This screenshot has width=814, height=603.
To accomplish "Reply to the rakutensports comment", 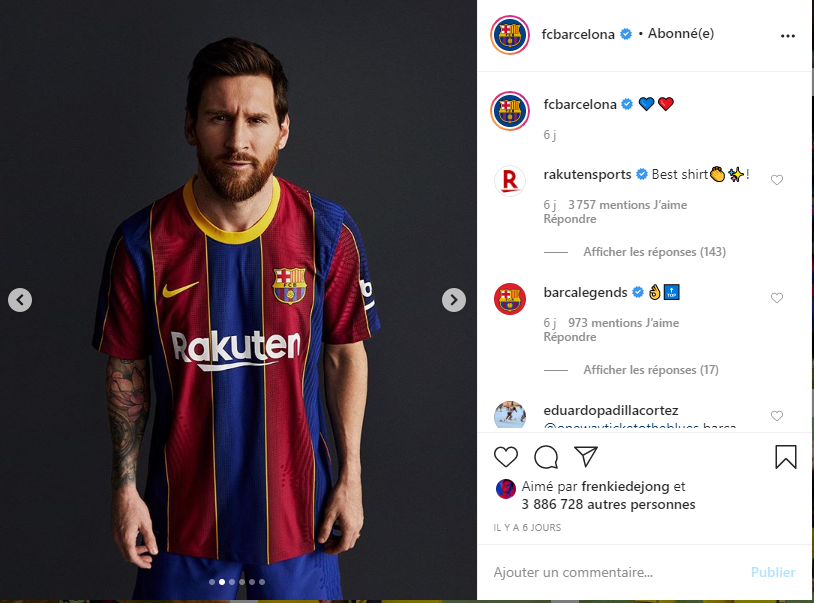I will [x=570, y=219].
